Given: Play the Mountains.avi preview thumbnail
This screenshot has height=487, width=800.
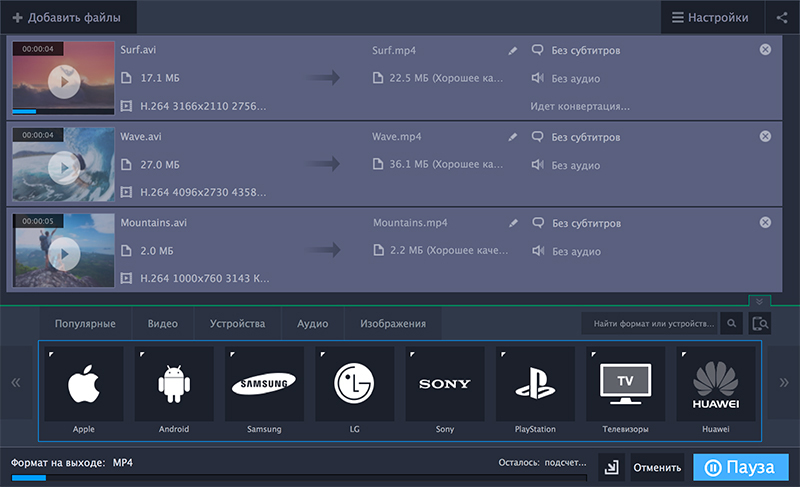Looking at the screenshot, I should [x=64, y=254].
